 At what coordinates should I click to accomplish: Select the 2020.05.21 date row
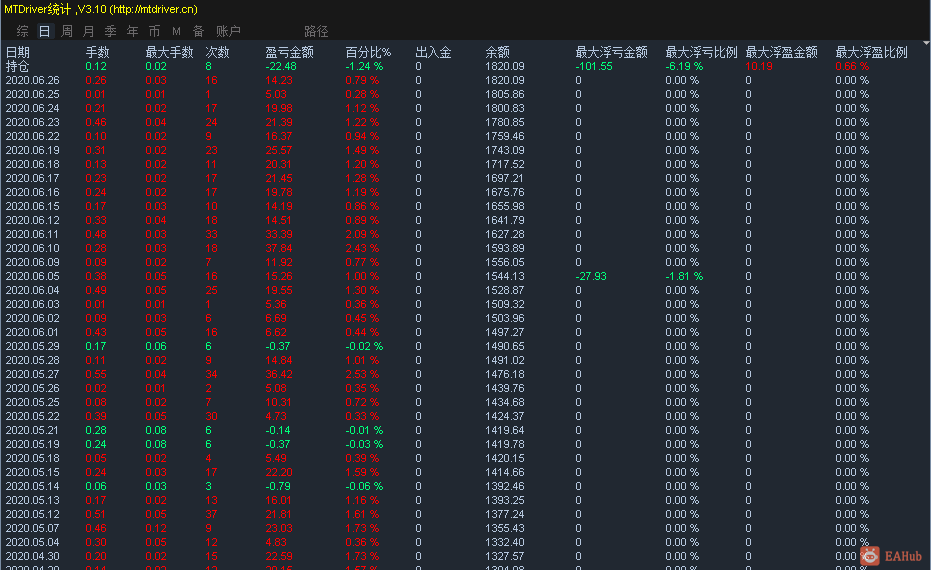(33, 430)
